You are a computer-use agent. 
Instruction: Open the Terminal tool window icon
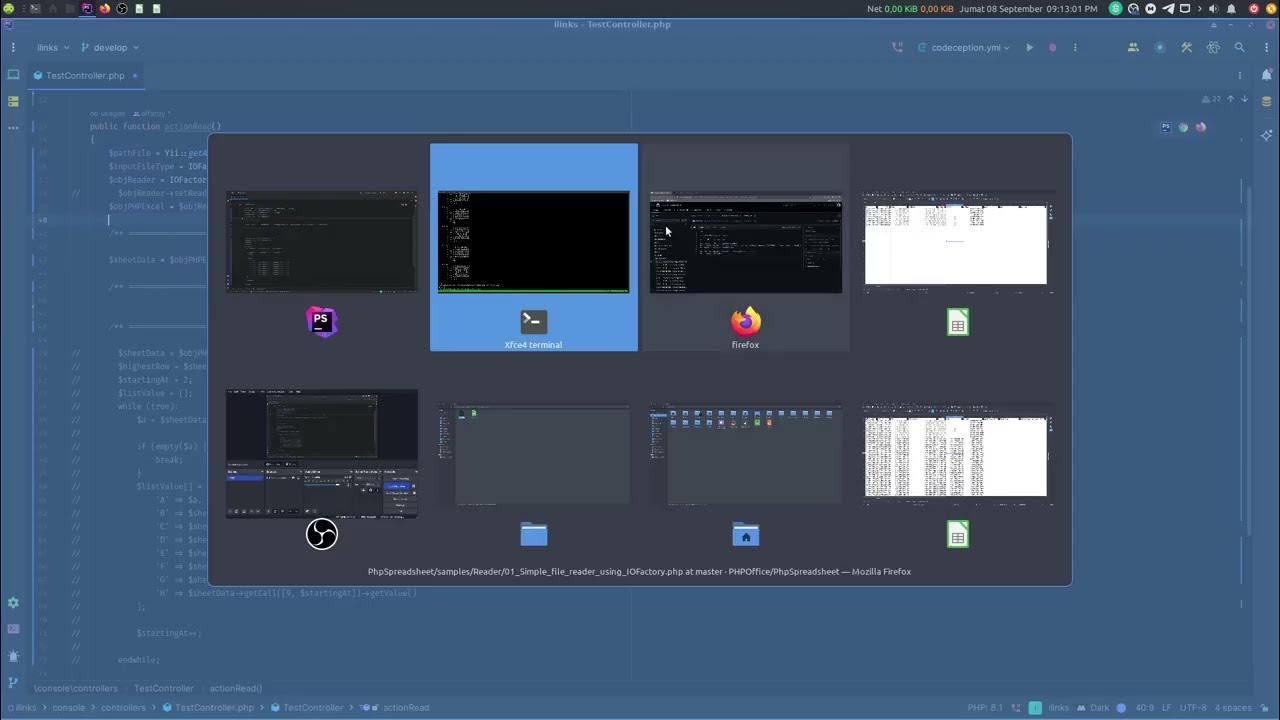(13, 629)
